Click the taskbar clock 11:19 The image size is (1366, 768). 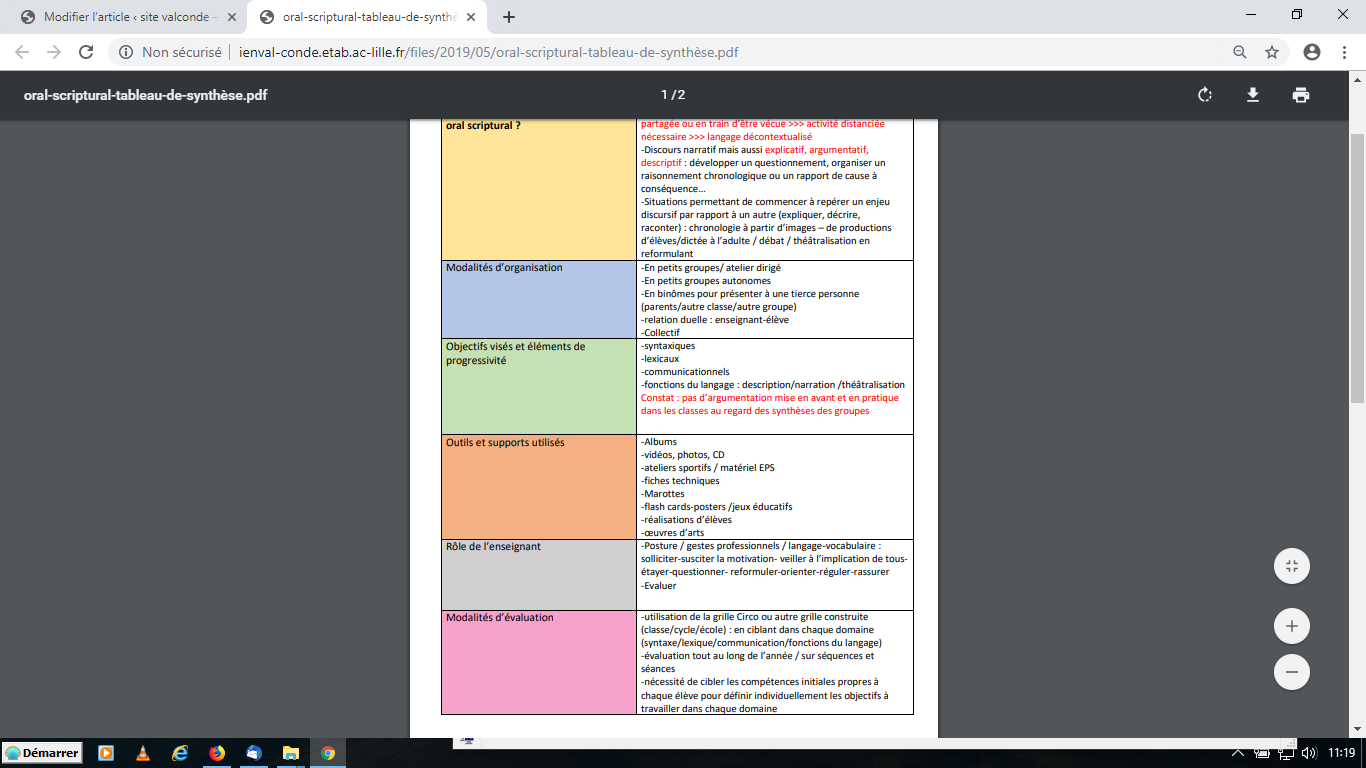coord(1342,753)
